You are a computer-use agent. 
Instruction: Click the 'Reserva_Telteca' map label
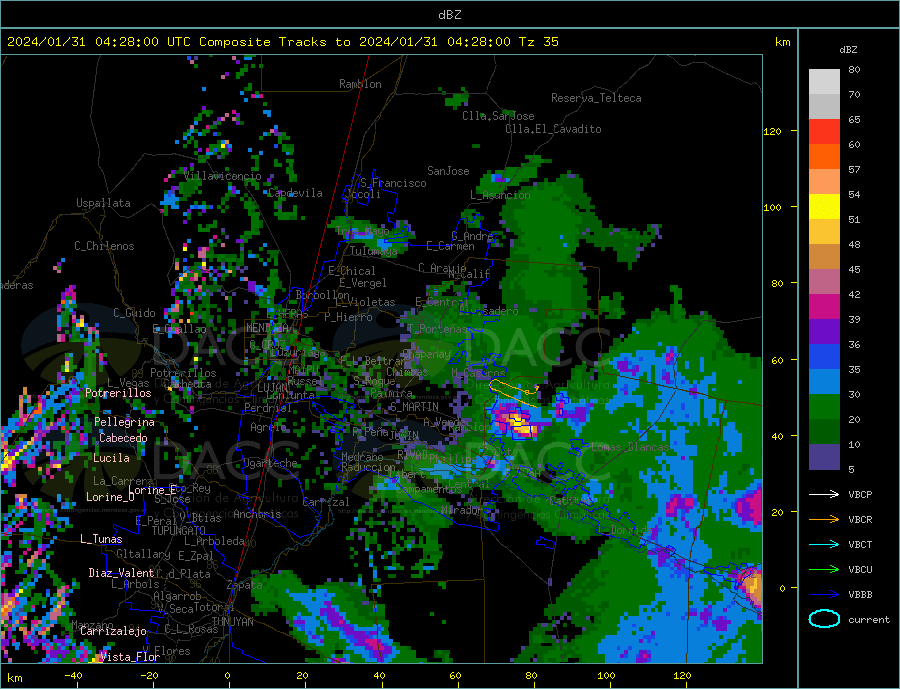596,98
